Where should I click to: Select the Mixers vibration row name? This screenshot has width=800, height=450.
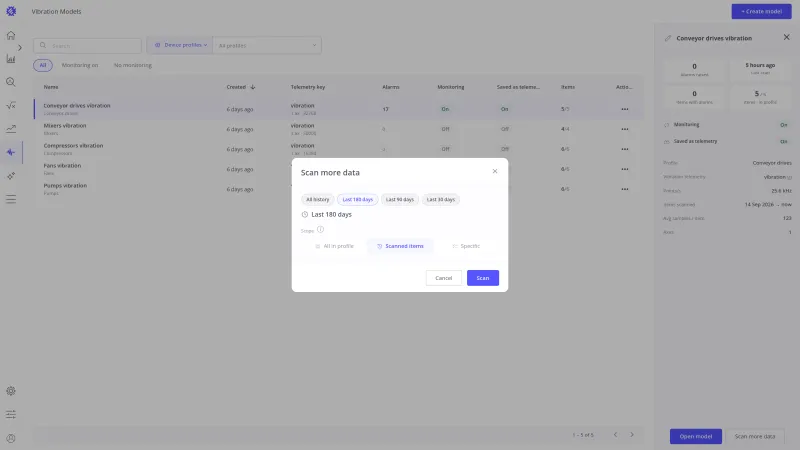coord(65,126)
